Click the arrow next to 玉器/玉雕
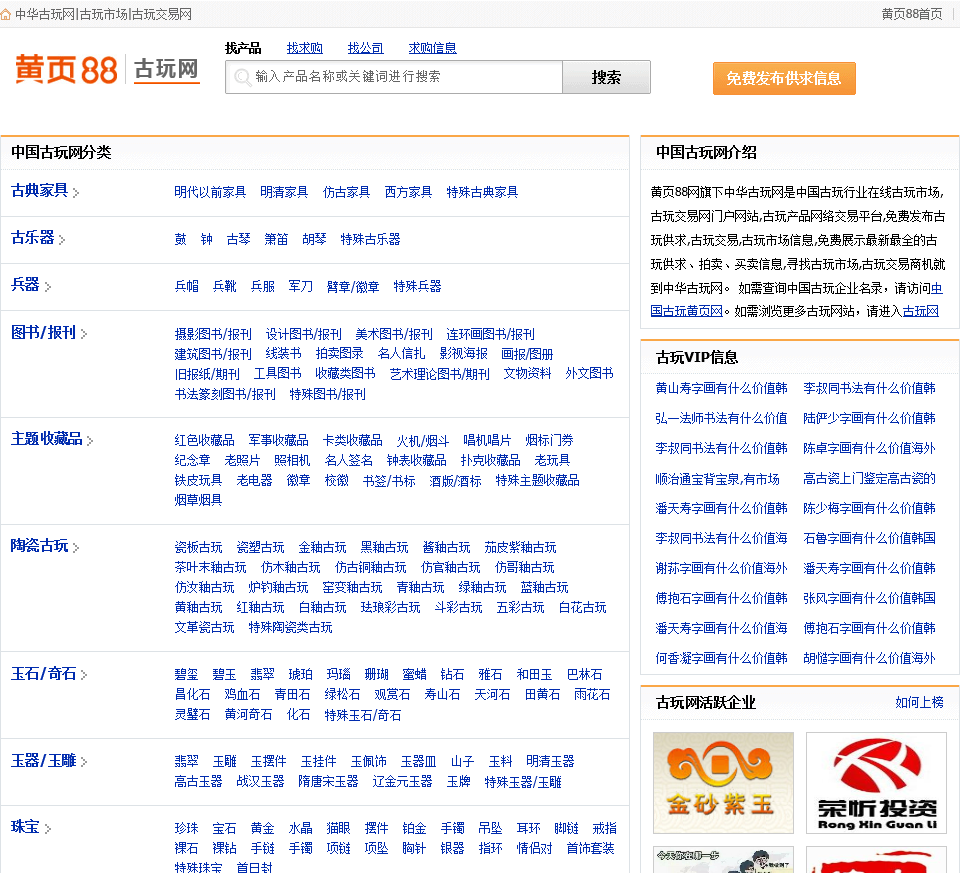Viewport: 960px width, 873px height. point(84,762)
